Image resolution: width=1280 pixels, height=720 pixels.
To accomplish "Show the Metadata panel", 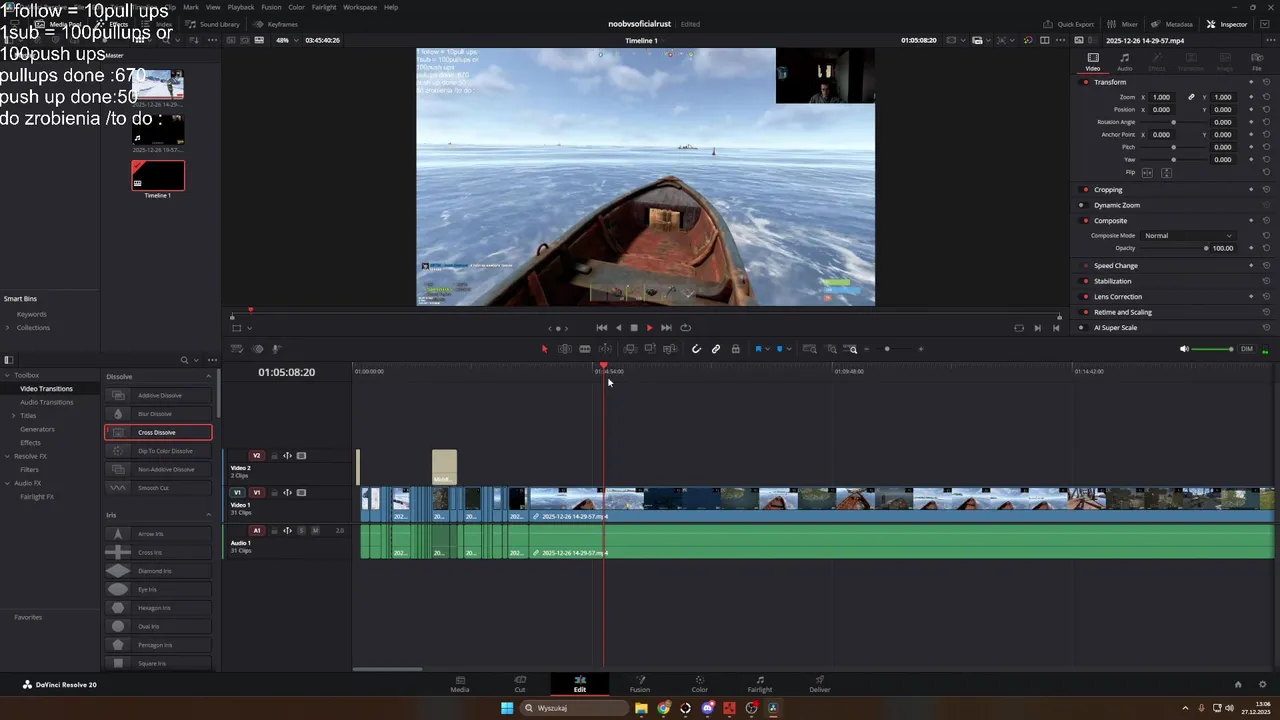I will [x=1172, y=24].
